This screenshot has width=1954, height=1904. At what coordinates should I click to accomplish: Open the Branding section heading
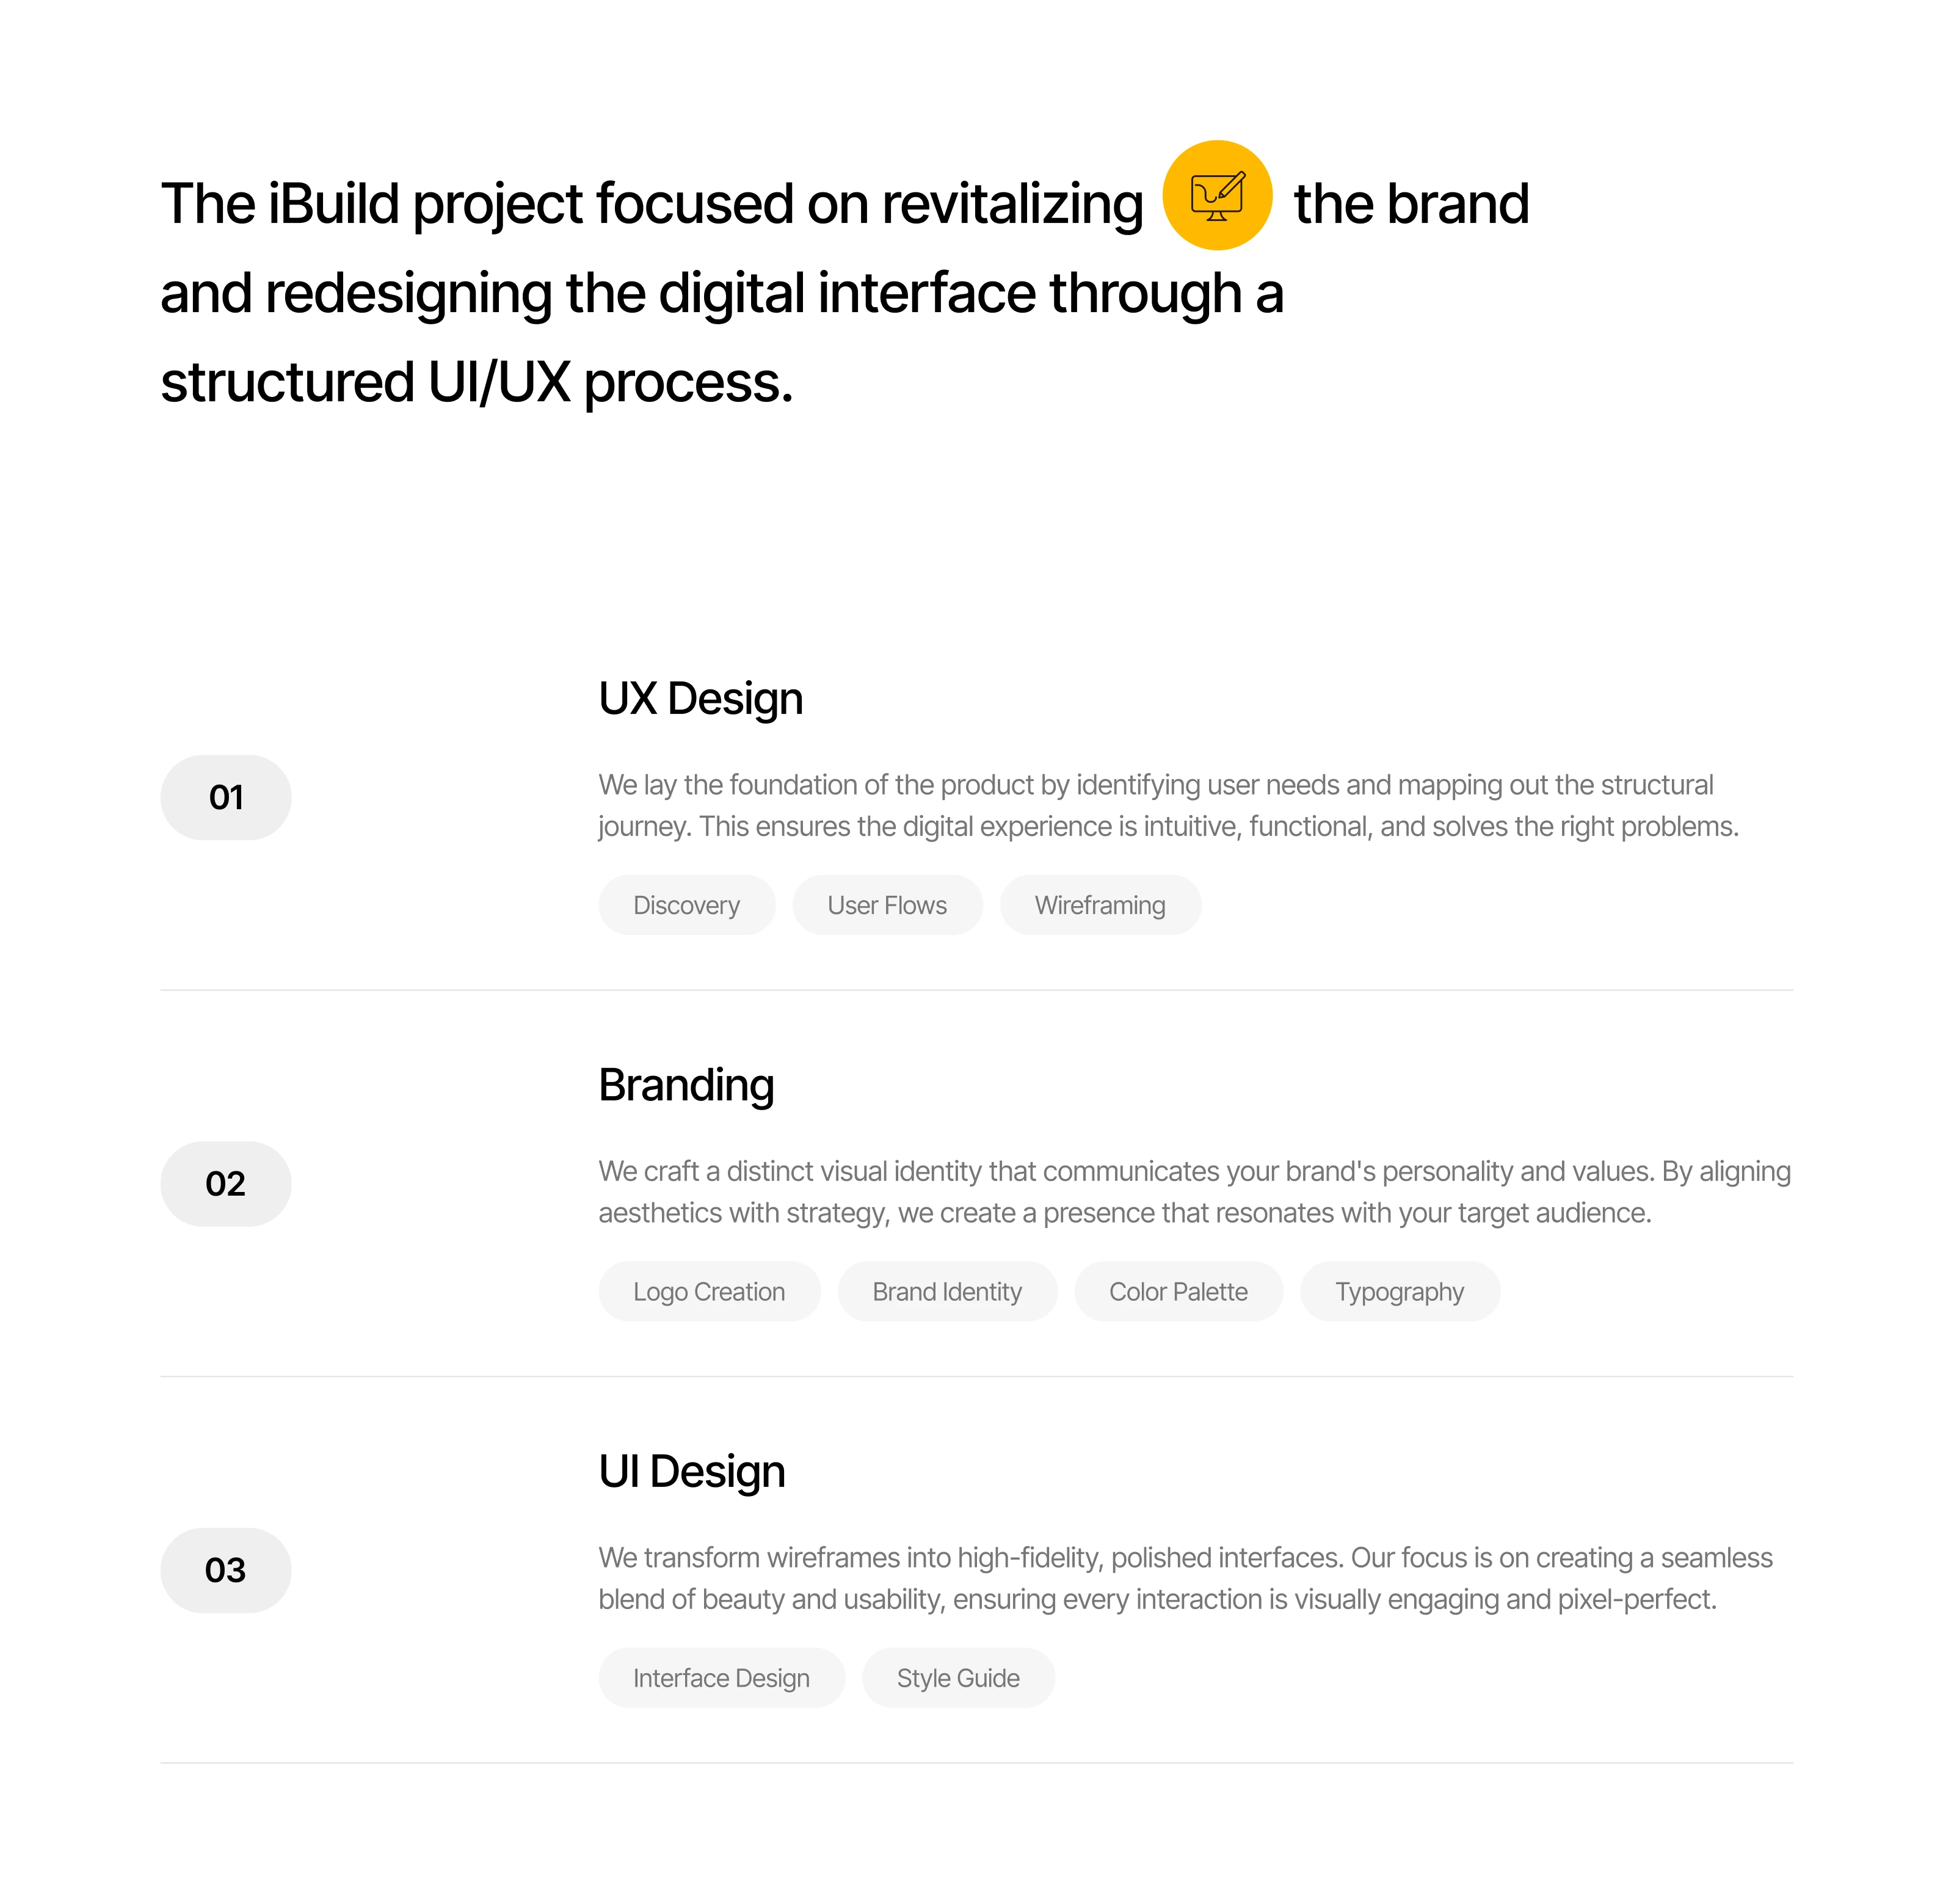(x=686, y=1084)
